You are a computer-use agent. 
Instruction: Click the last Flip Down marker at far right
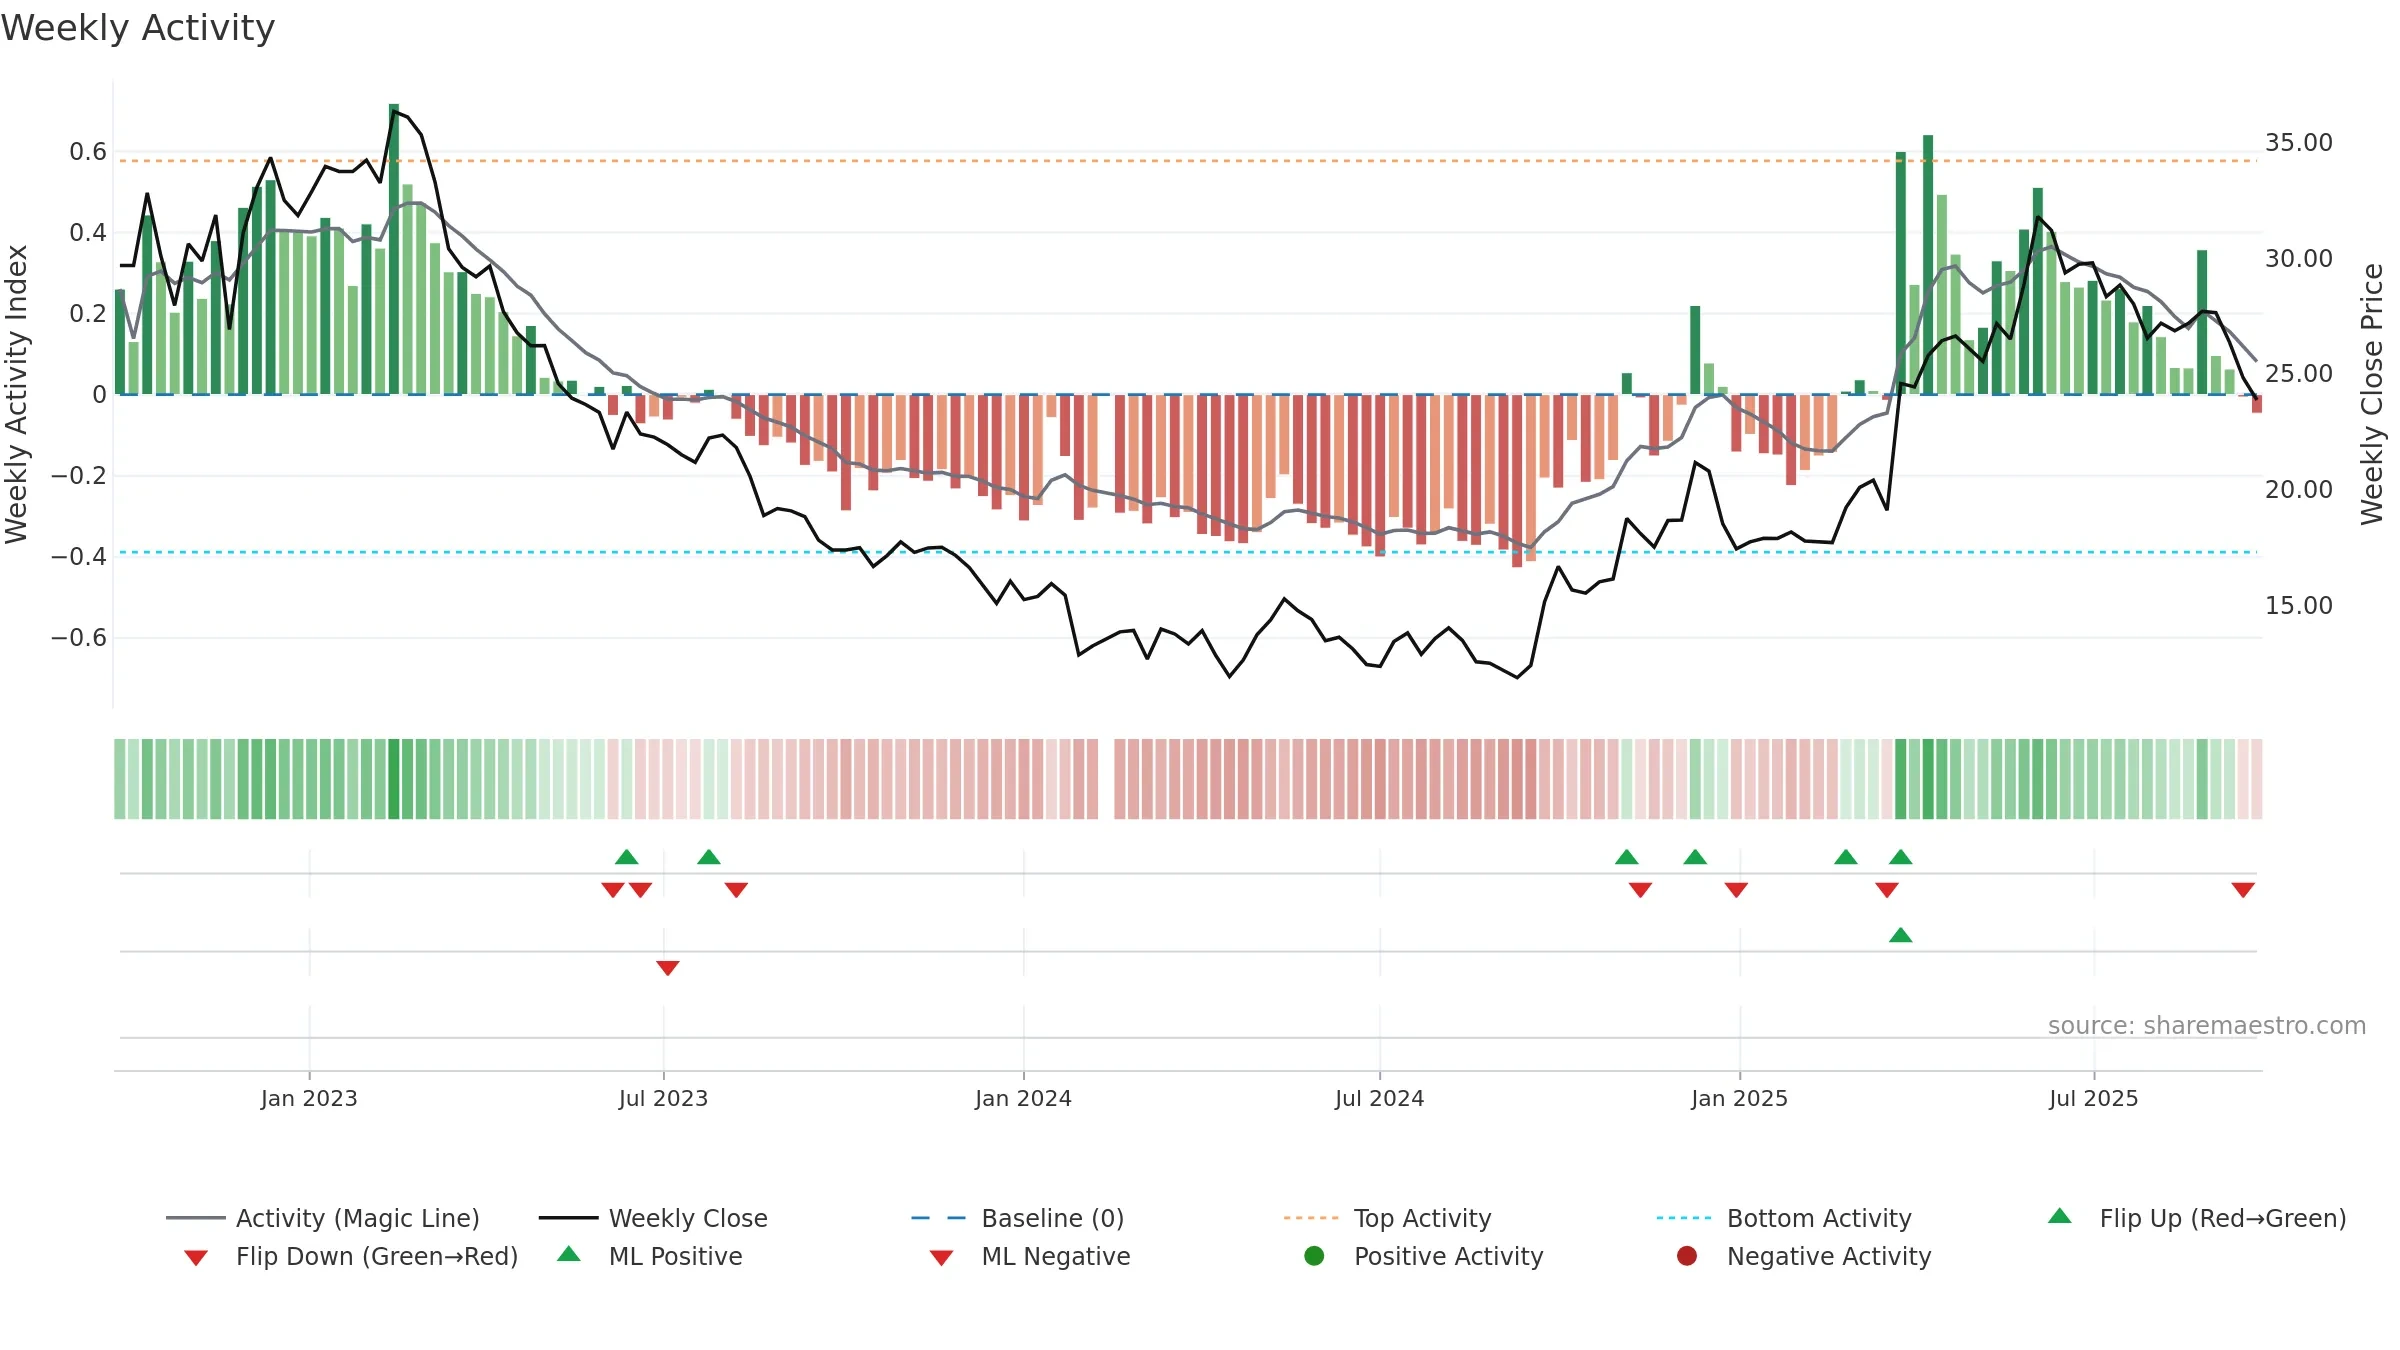coord(2243,889)
